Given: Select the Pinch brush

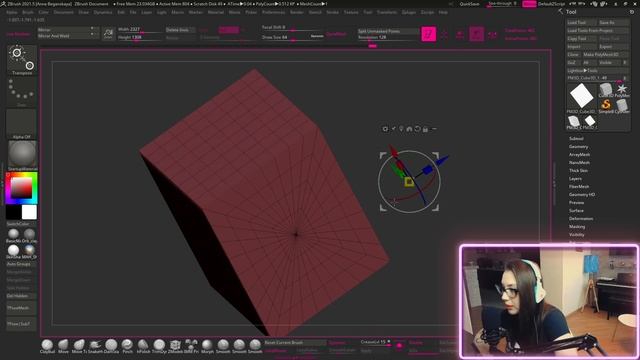Looking at the screenshot, I should (x=127, y=345).
